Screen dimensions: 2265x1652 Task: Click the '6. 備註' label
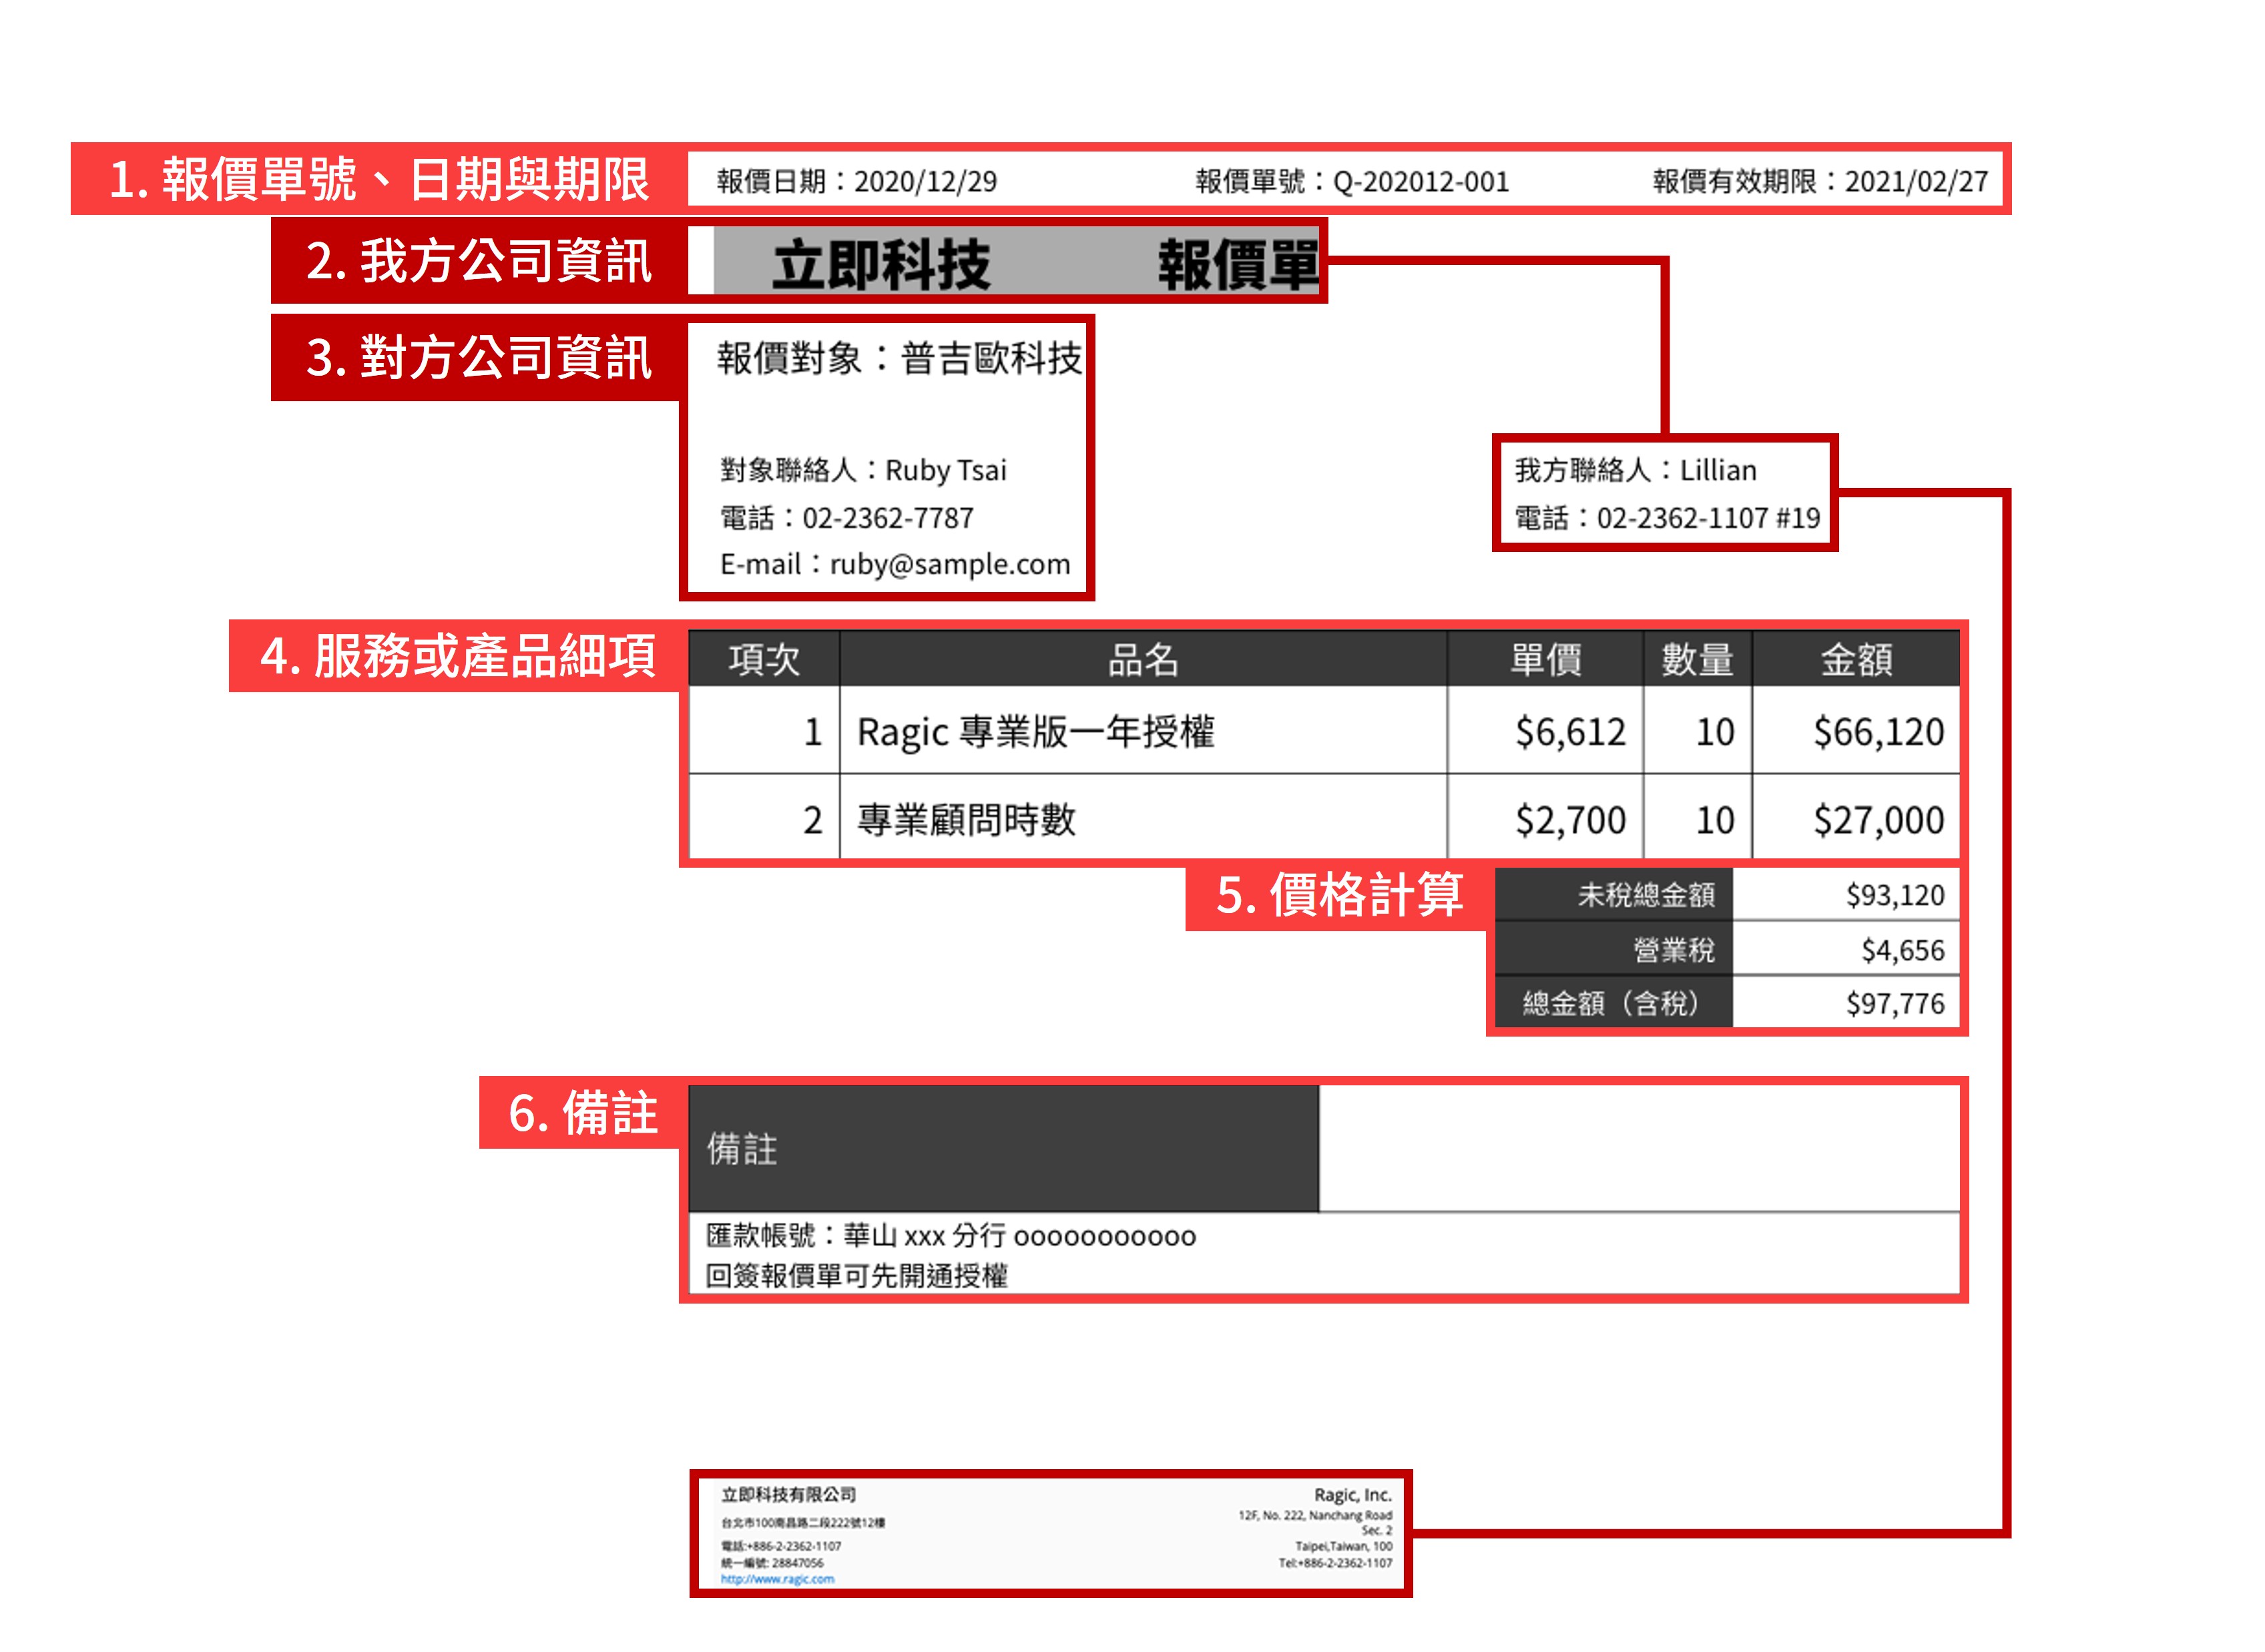pos(582,1113)
